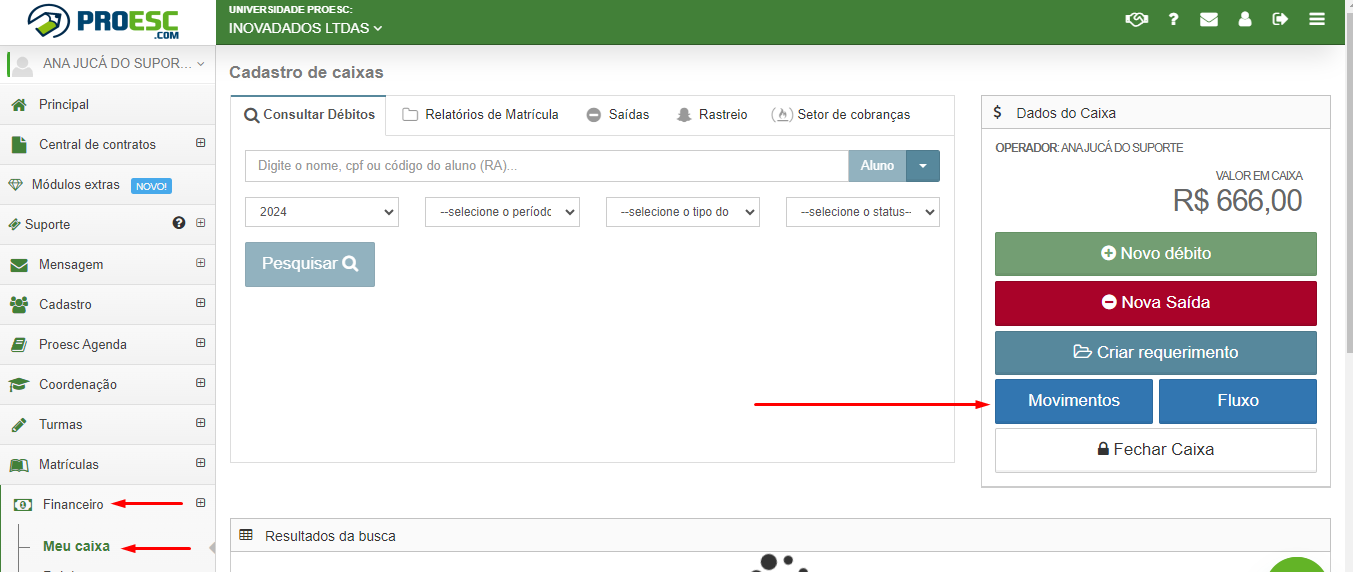Click the Suporte help circle icon
1353x572 pixels.
(179, 223)
